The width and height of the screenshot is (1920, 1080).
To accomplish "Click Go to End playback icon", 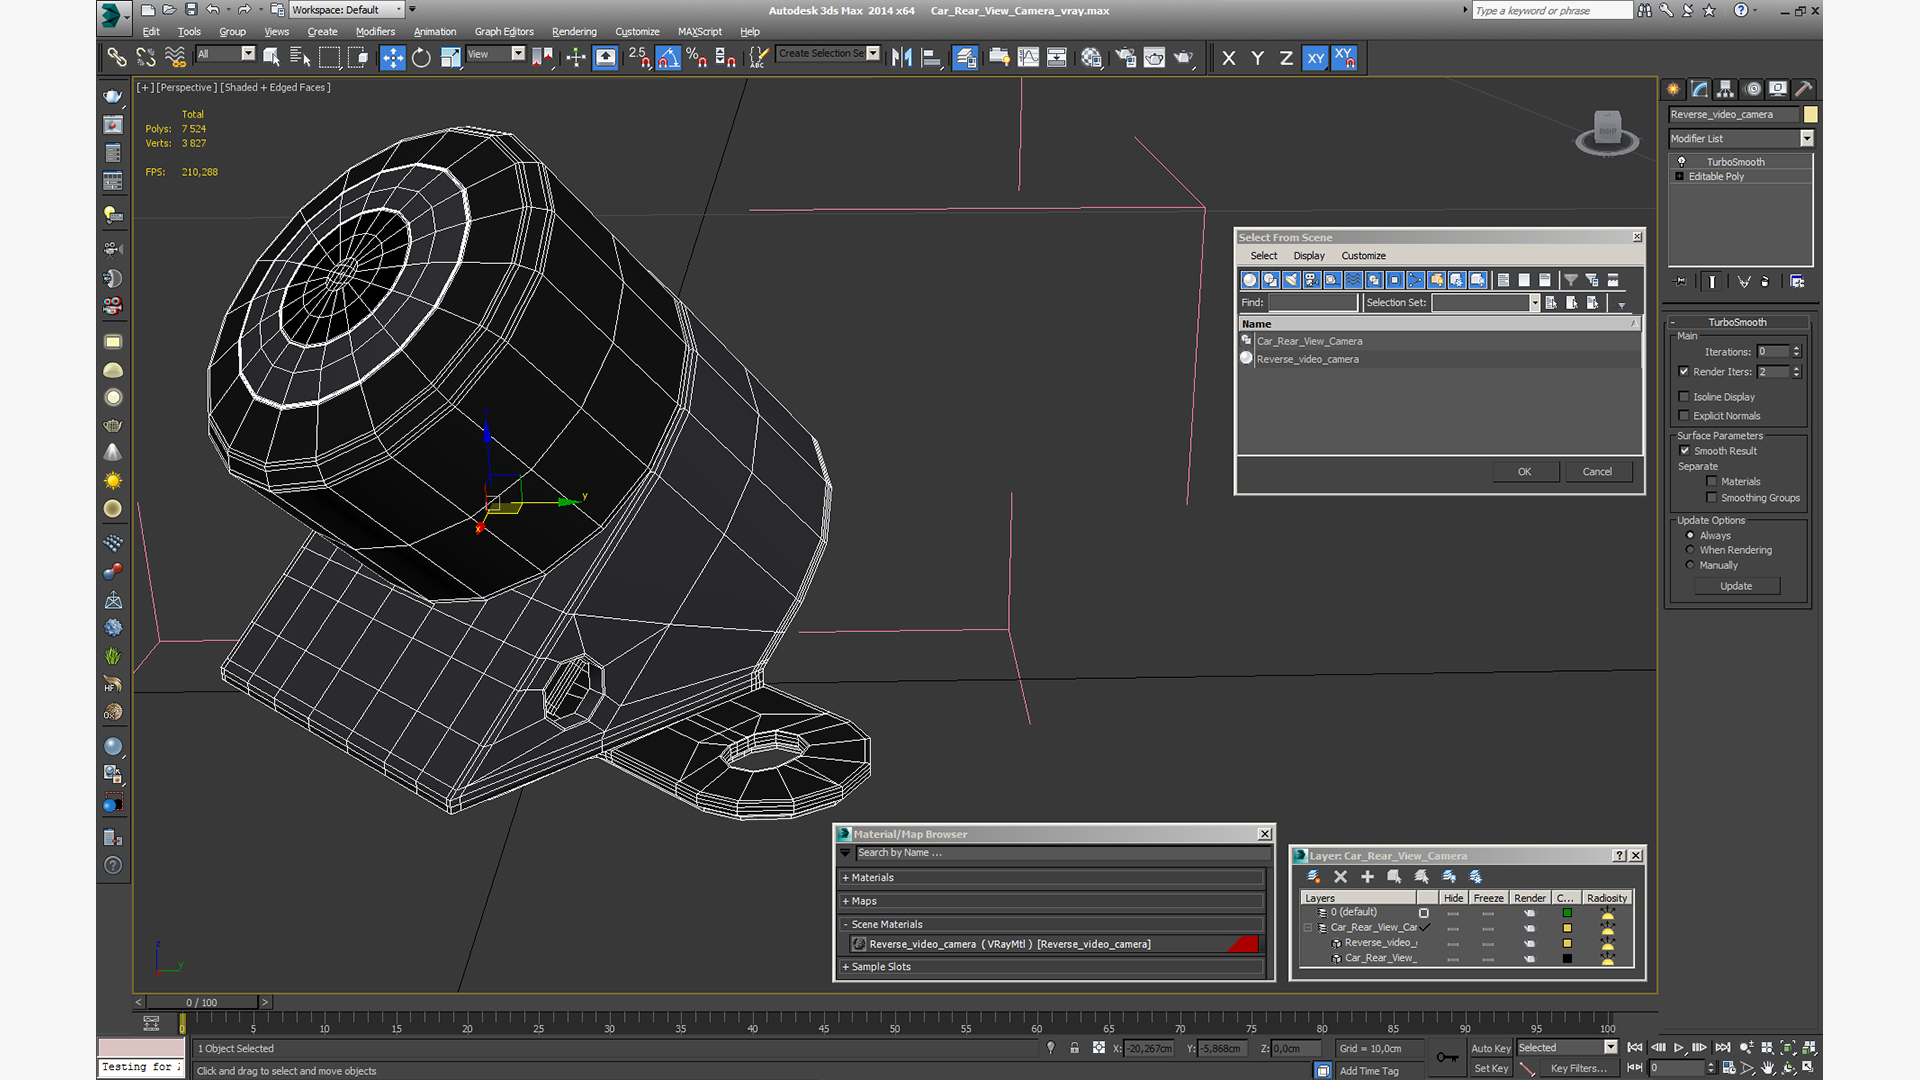I will point(1723,1048).
